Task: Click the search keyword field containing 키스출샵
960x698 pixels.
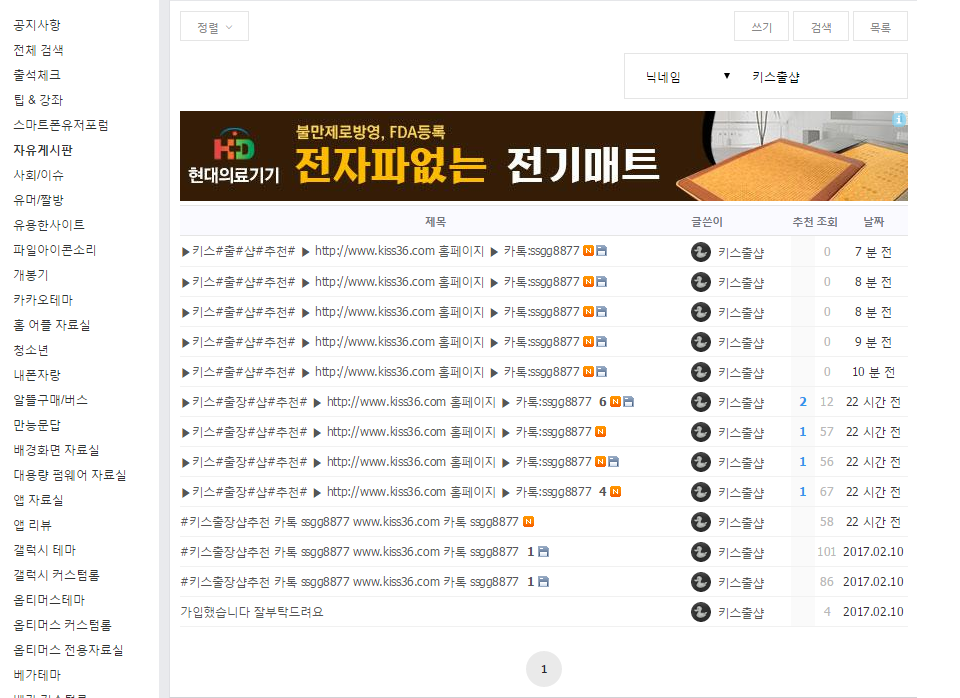Action: tap(820, 77)
